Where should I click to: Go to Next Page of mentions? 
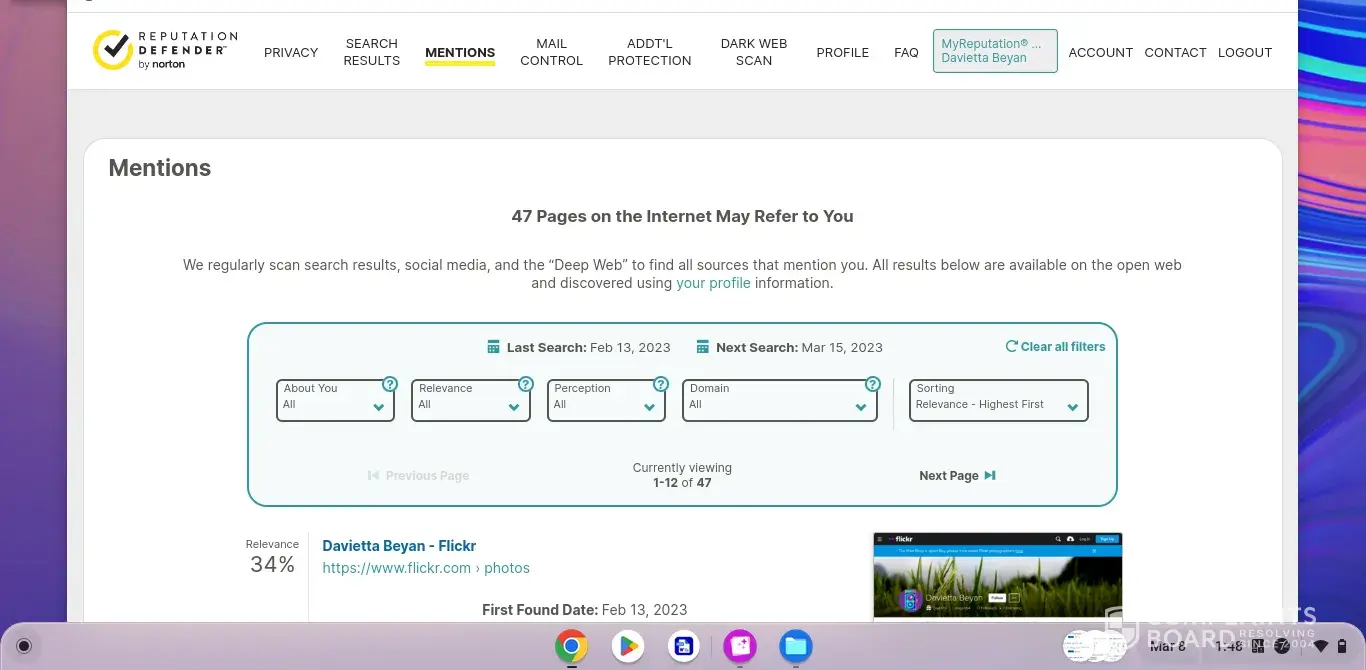pos(957,476)
